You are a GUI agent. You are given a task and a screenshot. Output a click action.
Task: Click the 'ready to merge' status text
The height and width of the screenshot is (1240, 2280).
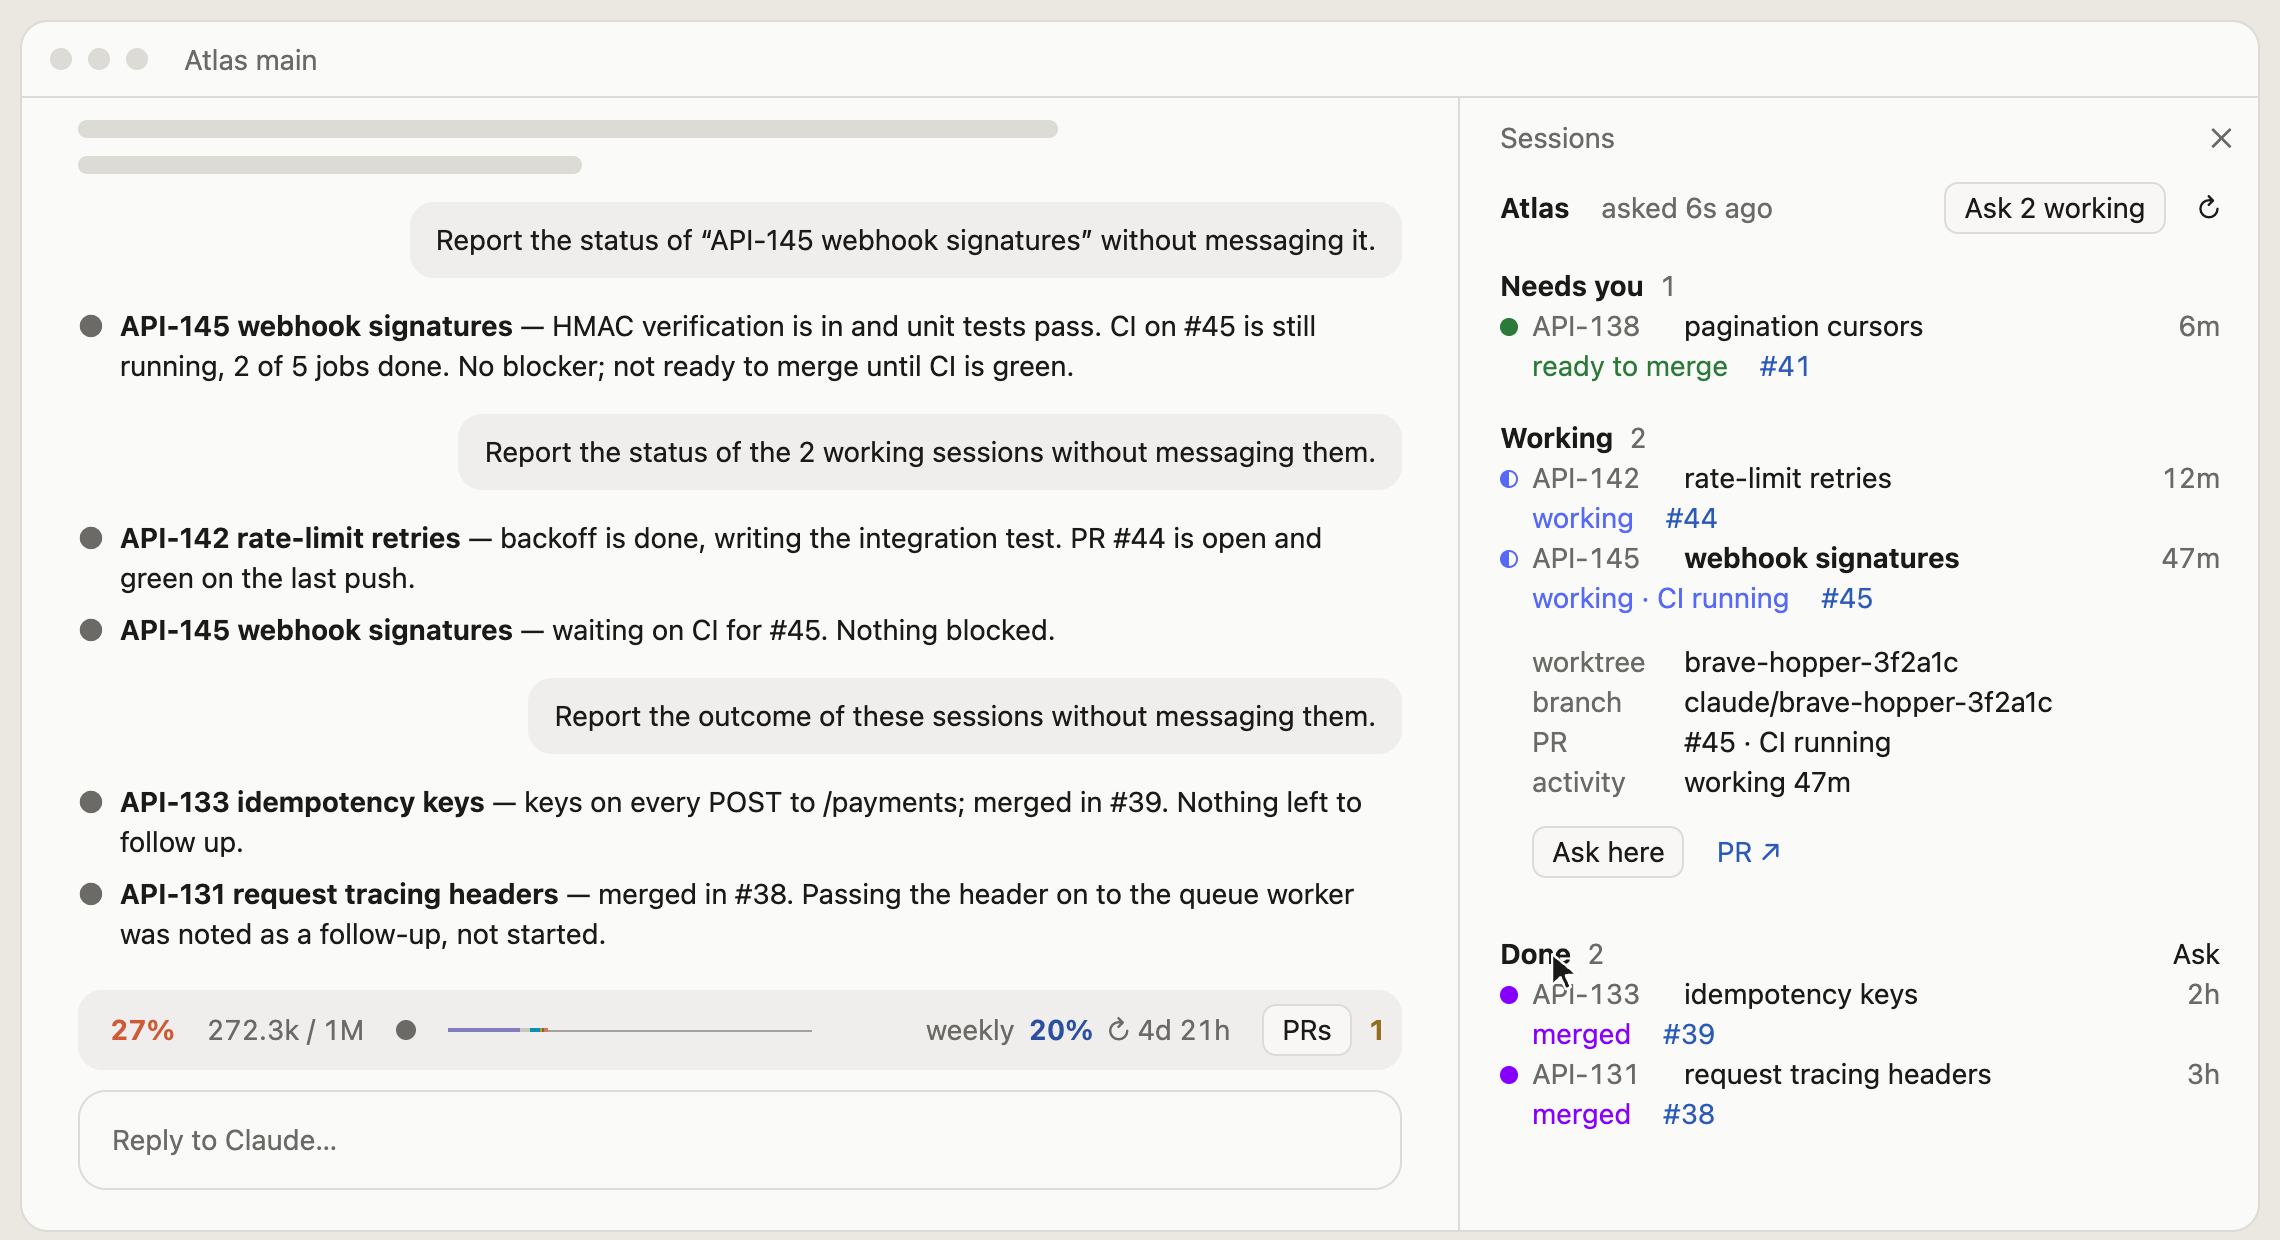[1629, 366]
